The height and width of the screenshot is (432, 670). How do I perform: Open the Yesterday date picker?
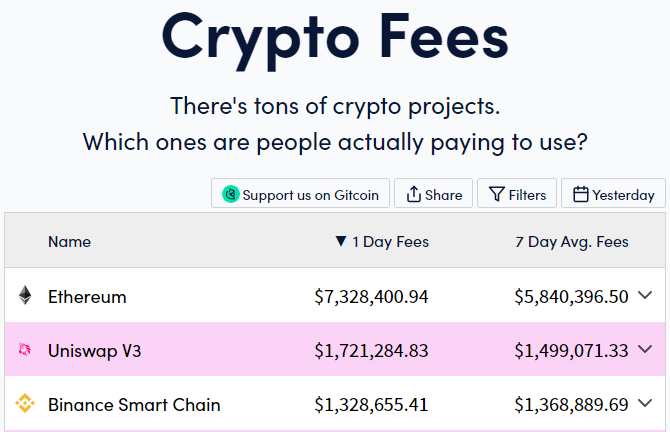(613, 195)
